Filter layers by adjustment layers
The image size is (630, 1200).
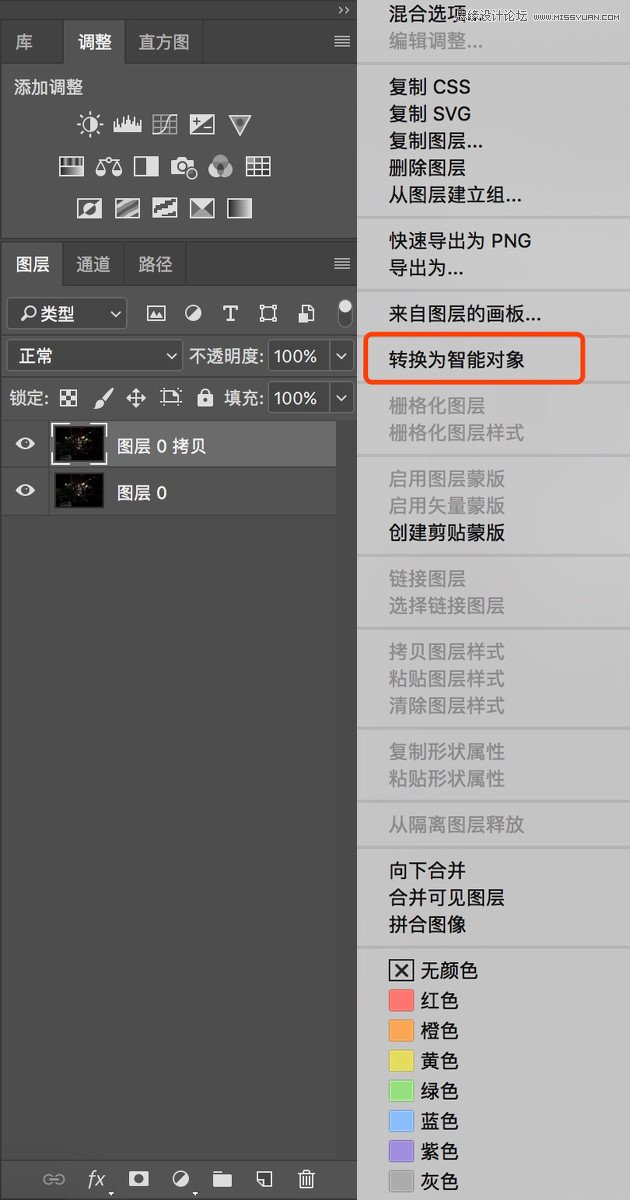tap(193, 314)
